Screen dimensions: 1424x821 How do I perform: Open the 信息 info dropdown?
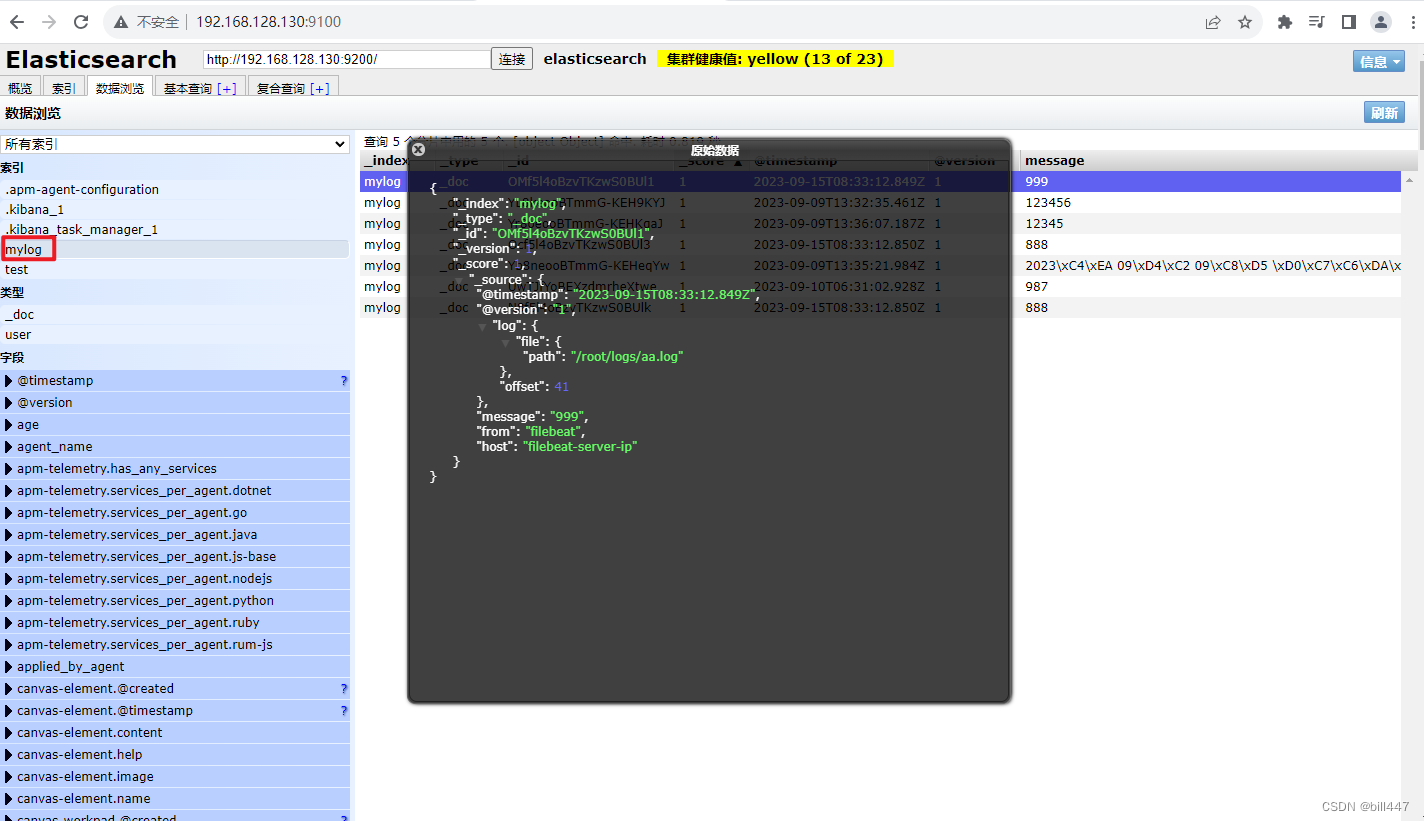point(1379,61)
